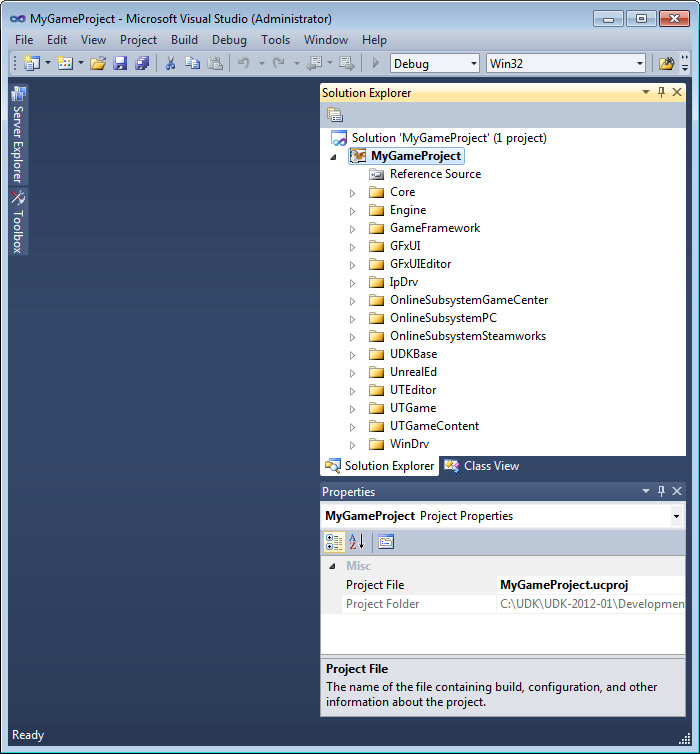Switch to the Solution Explorer tab

[380, 465]
